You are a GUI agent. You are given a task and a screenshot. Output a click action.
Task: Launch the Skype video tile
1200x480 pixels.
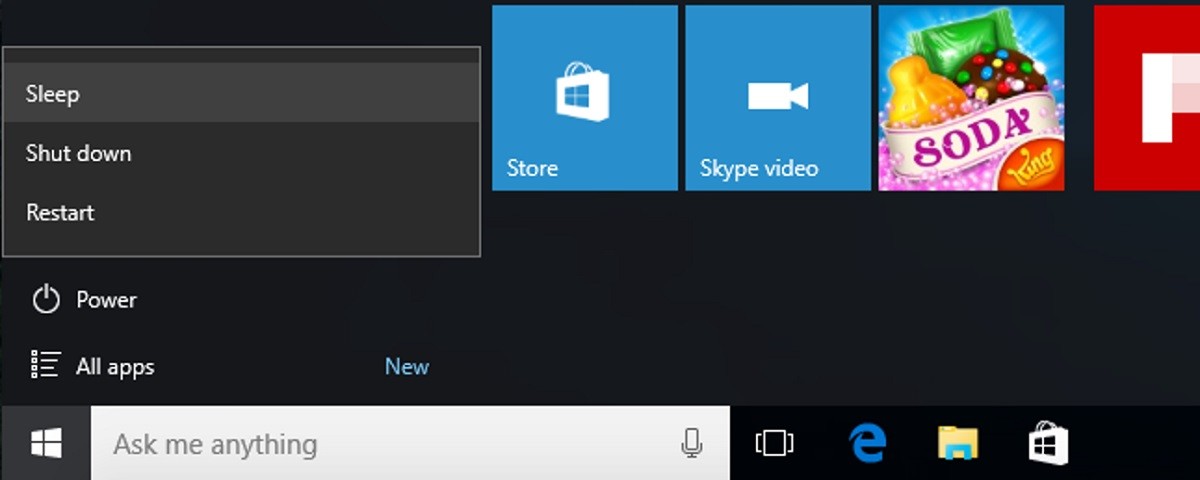click(x=778, y=97)
